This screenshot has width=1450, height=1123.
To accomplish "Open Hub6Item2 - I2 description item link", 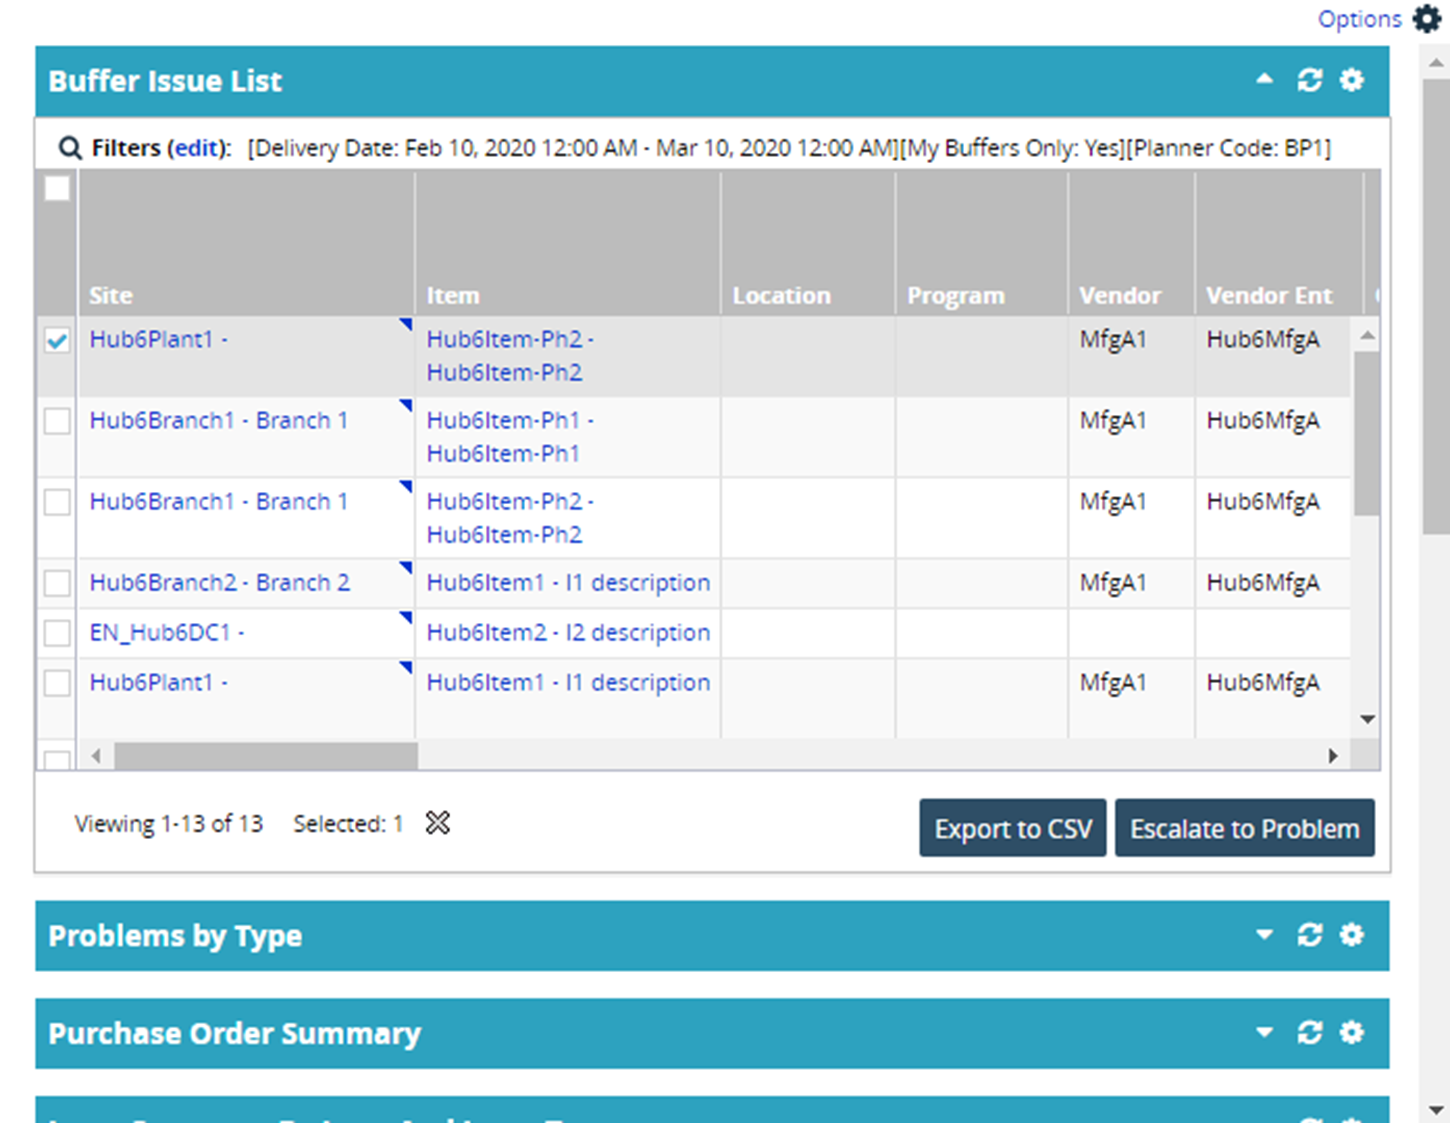I will point(568,633).
